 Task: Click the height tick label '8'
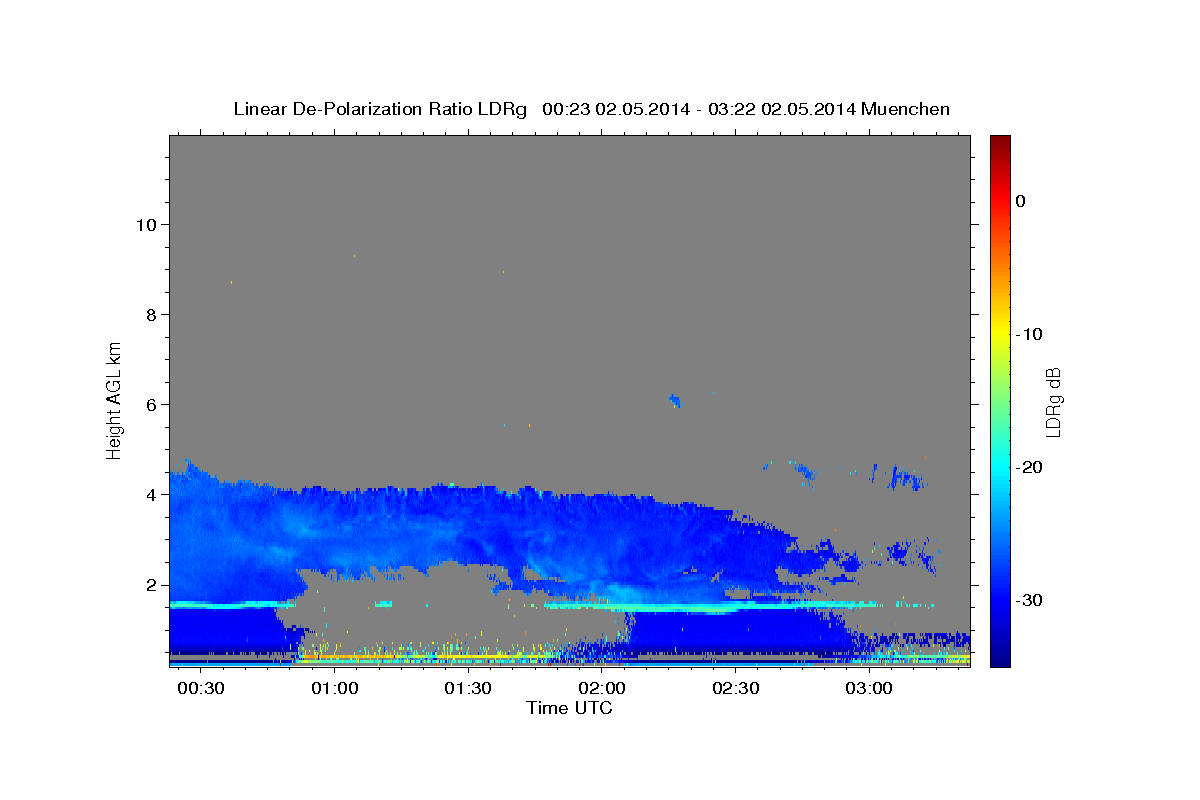point(150,314)
